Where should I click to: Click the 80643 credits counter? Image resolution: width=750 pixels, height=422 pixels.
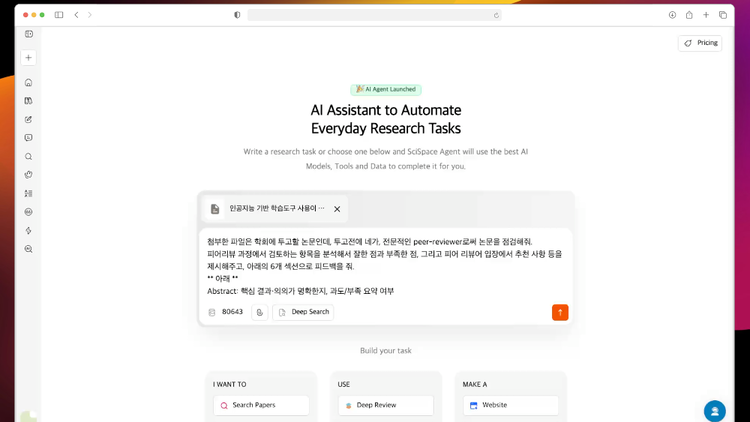pos(226,312)
